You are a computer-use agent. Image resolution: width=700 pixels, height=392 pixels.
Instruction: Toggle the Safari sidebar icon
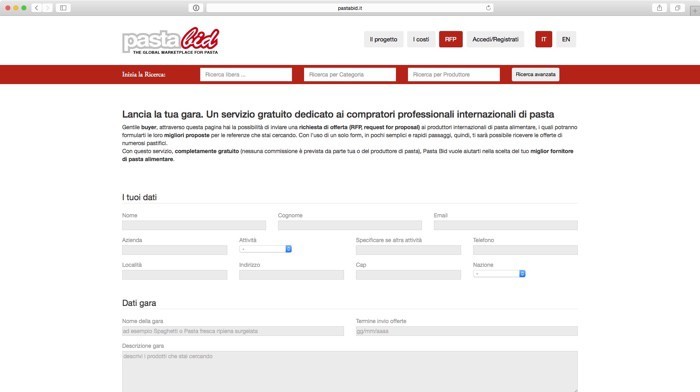click(x=63, y=8)
